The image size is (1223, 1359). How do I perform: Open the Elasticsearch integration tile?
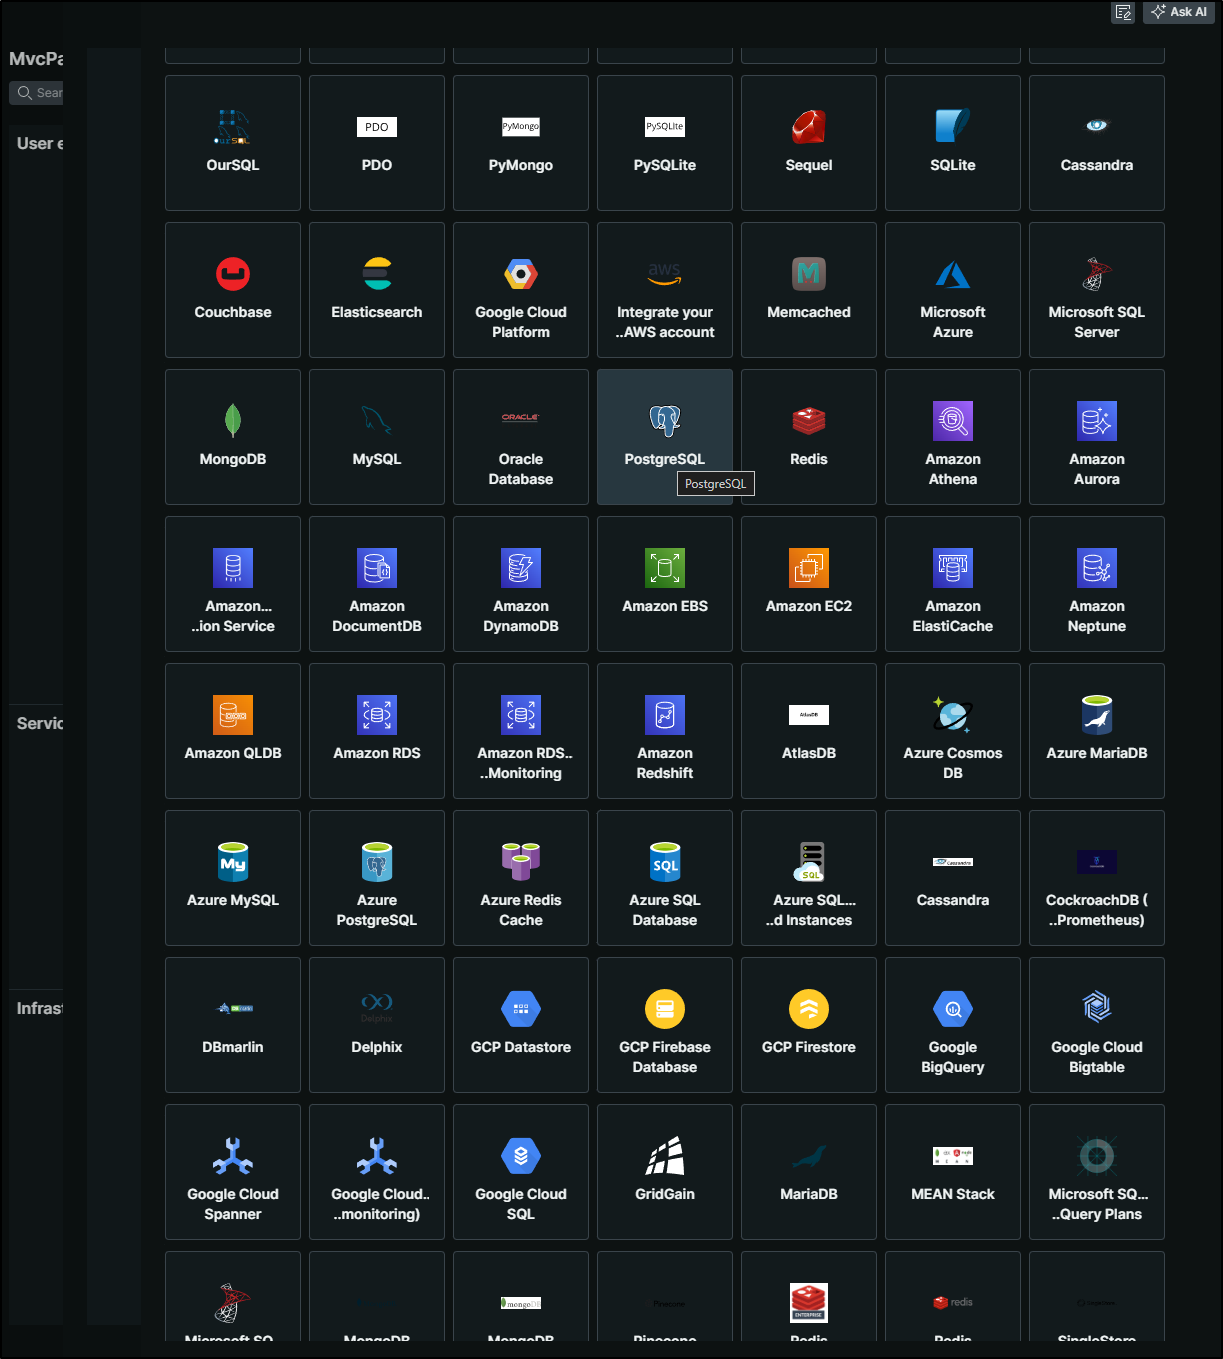[x=377, y=290]
